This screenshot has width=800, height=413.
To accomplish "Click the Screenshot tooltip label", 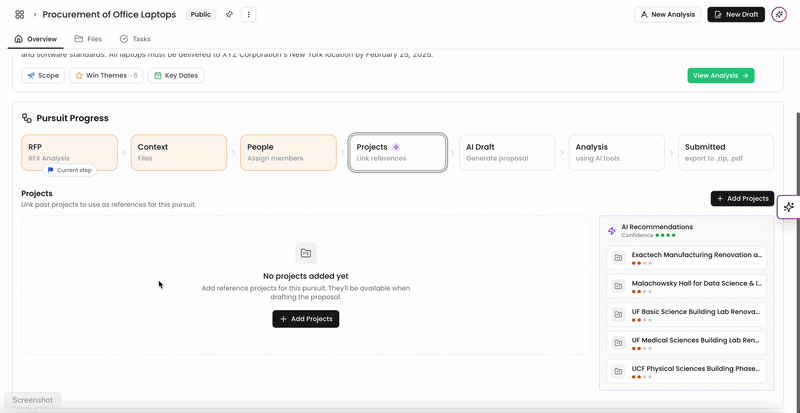I will coord(33,400).
